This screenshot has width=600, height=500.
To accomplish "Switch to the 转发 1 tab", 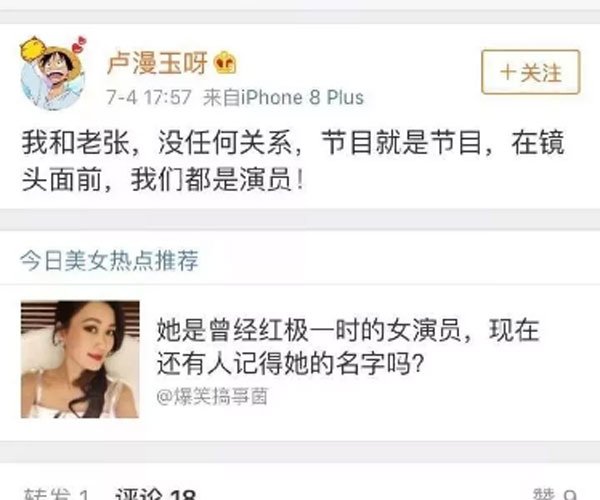I will [56, 493].
